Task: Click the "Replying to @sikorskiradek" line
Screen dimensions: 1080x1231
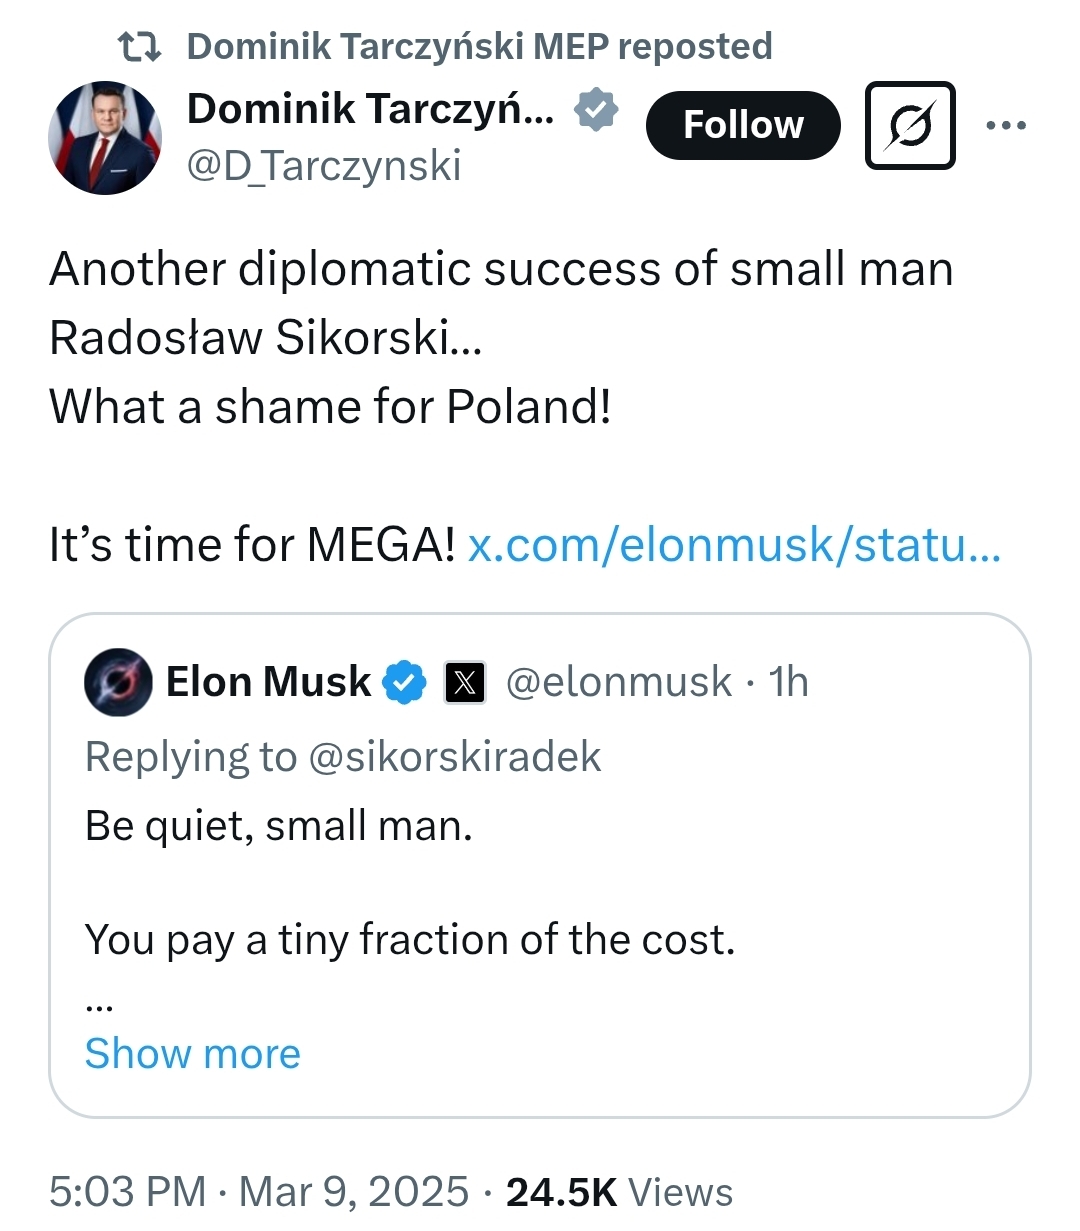Action: point(343,757)
